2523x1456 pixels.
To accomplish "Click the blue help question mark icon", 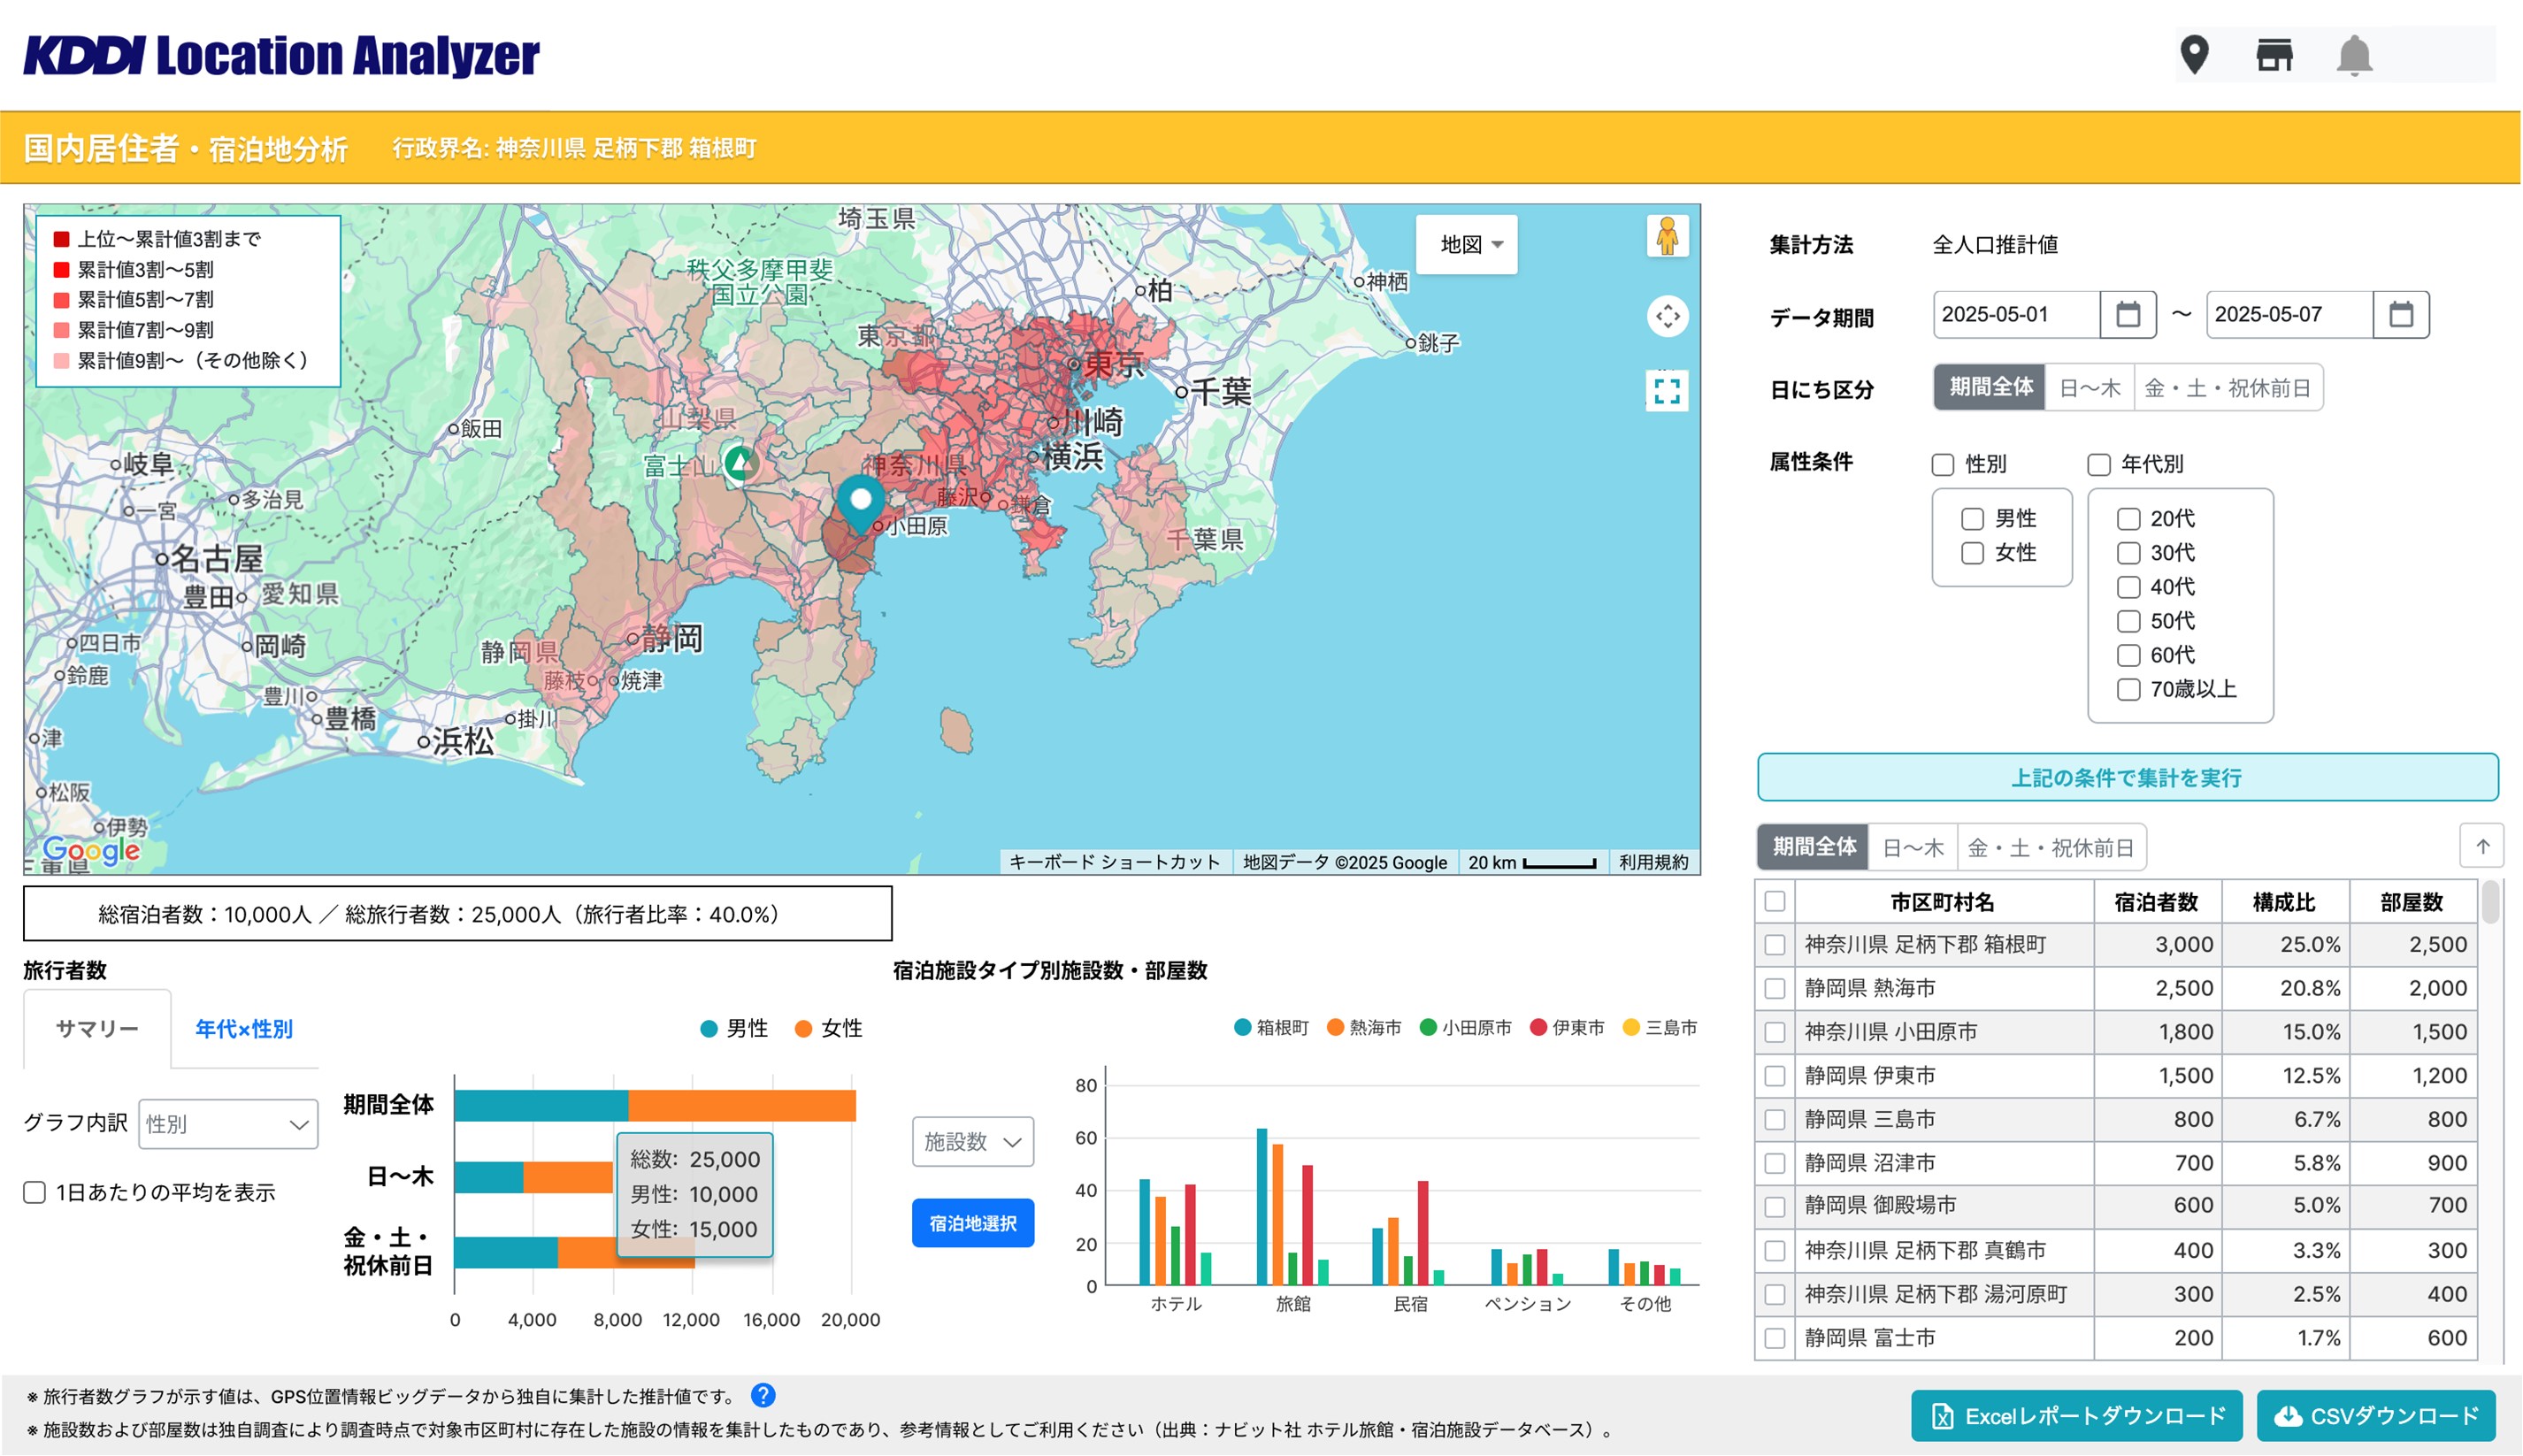I will pyautogui.click(x=763, y=1395).
